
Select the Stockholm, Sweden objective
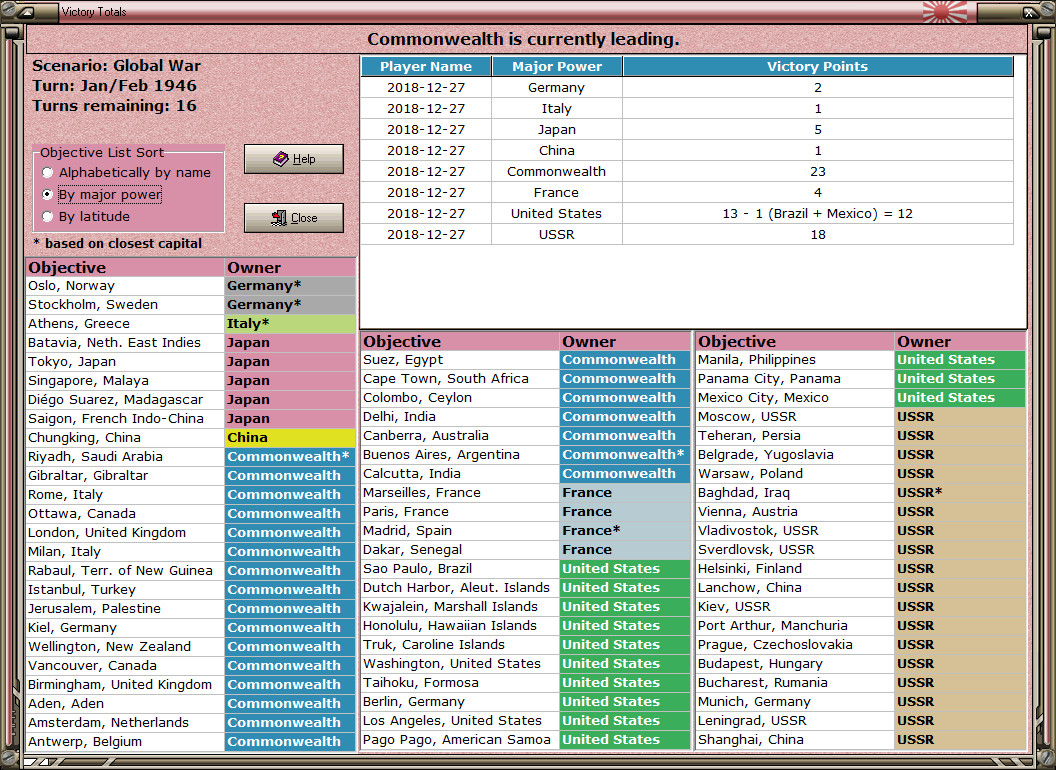[x=125, y=304]
